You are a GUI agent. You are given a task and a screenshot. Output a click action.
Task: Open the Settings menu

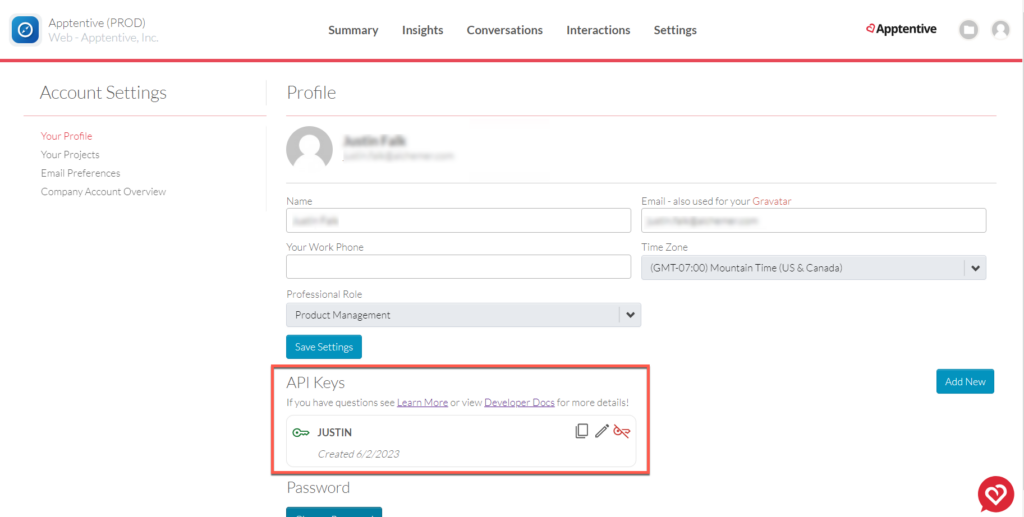coord(675,30)
